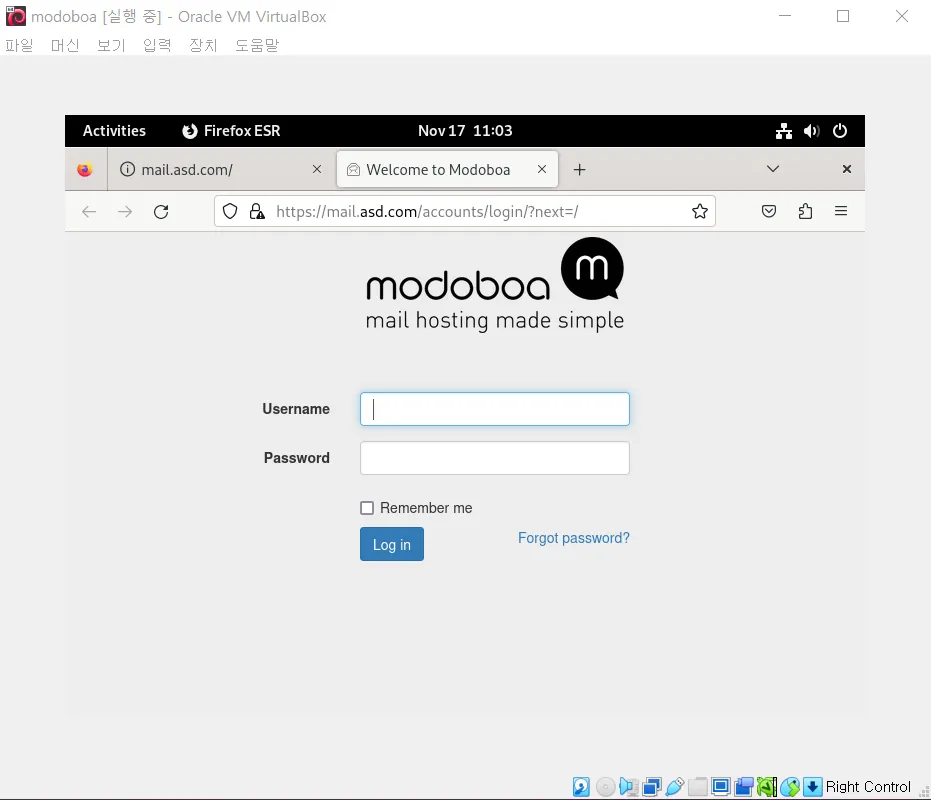This screenshot has height=800, width=931.
Task: Close the mail.asd.com/ tab
Action: (x=317, y=169)
